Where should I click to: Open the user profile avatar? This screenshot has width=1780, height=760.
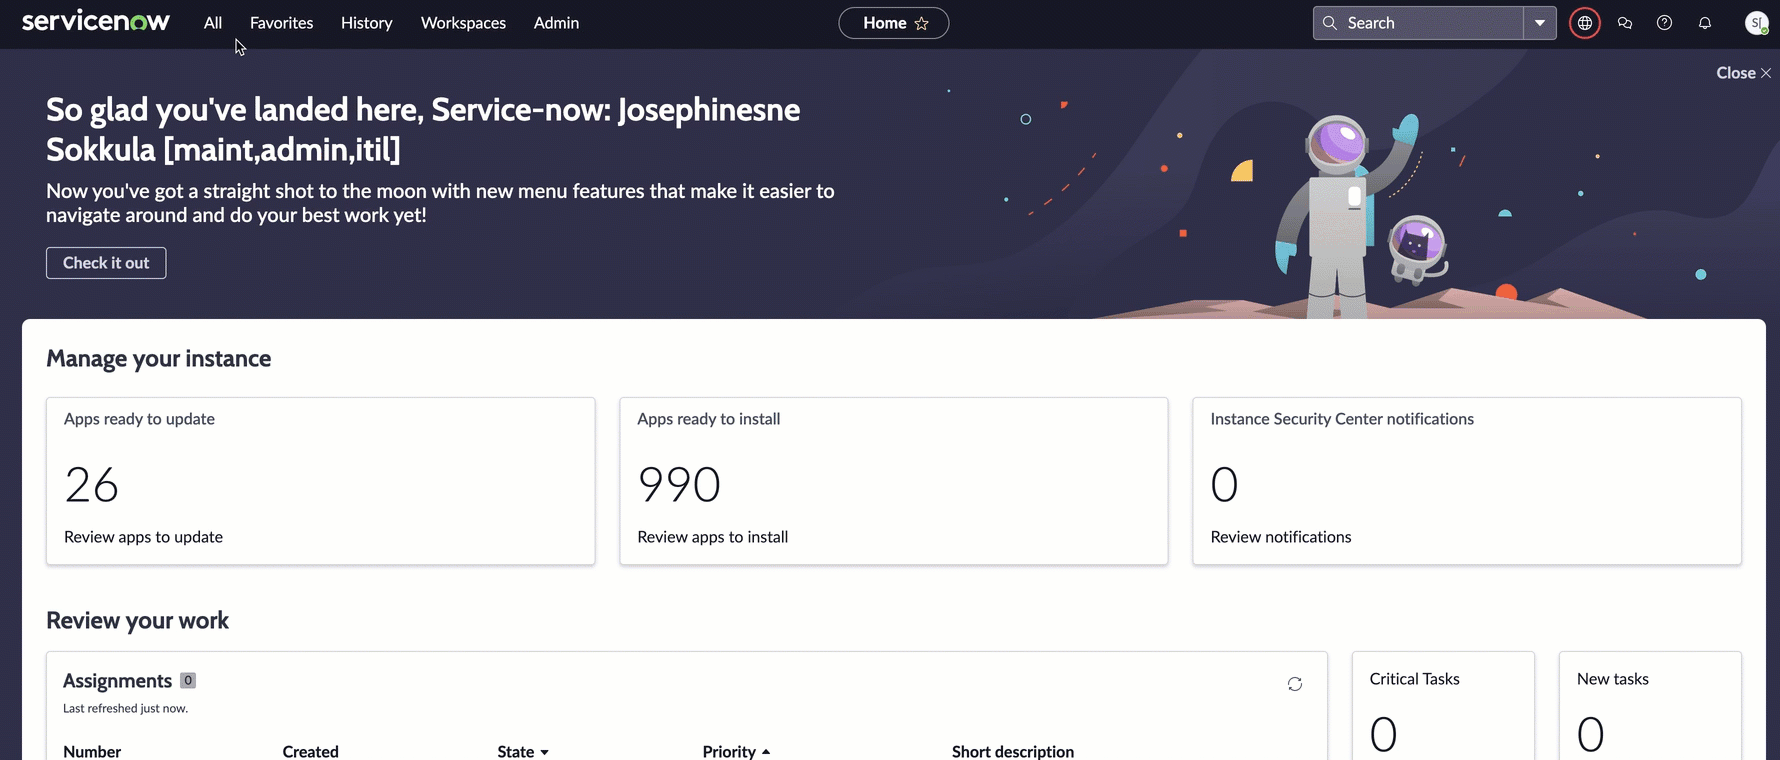(1756, 23)
